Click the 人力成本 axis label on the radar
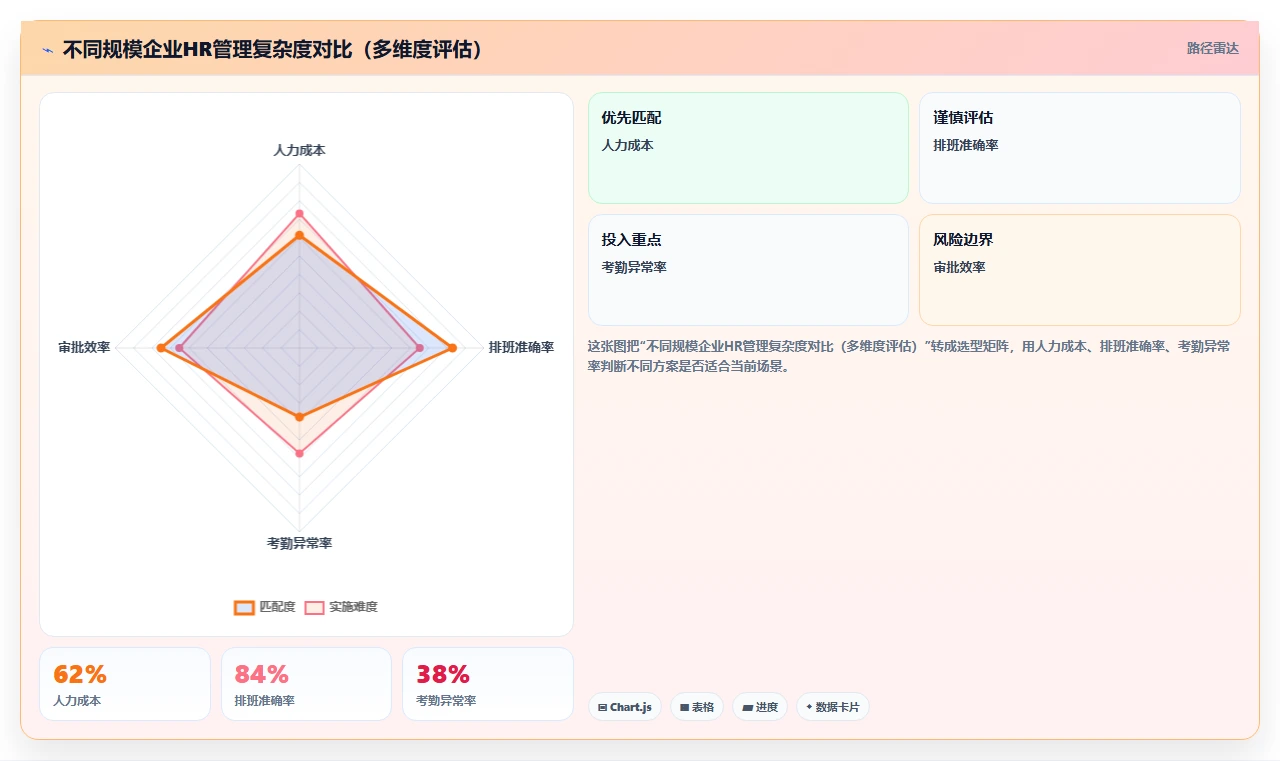This screenshot has height=761, width=1280. click(299, 150)
